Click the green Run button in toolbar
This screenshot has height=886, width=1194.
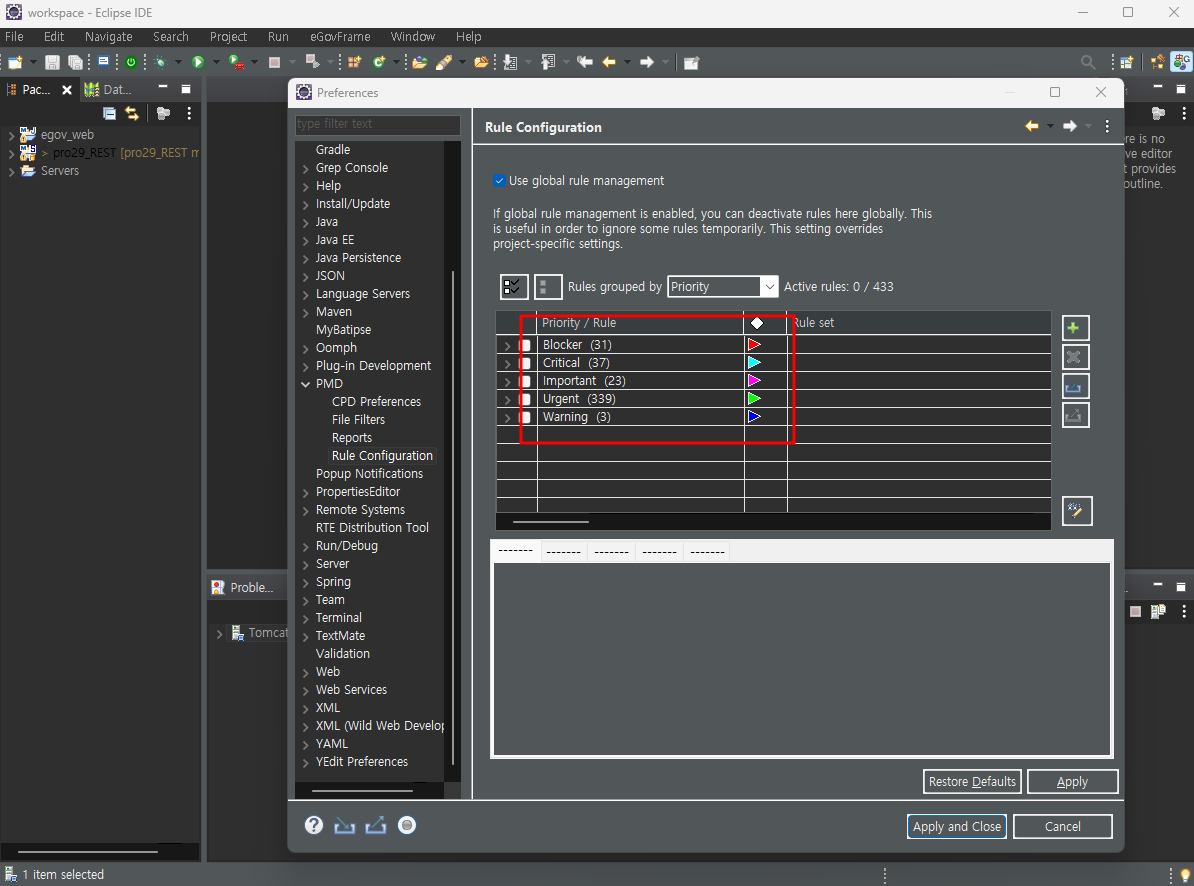coord(198,62)
